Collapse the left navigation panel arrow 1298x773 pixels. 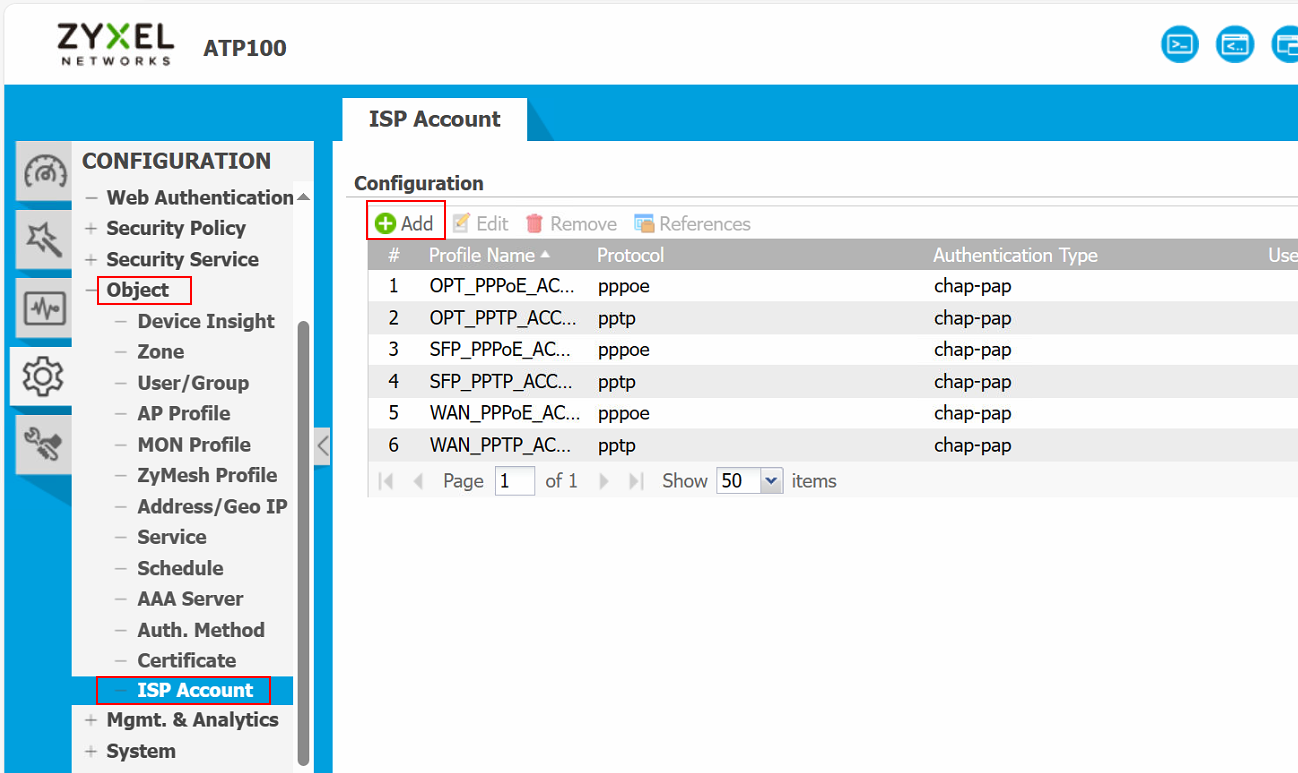coord(322,445)
